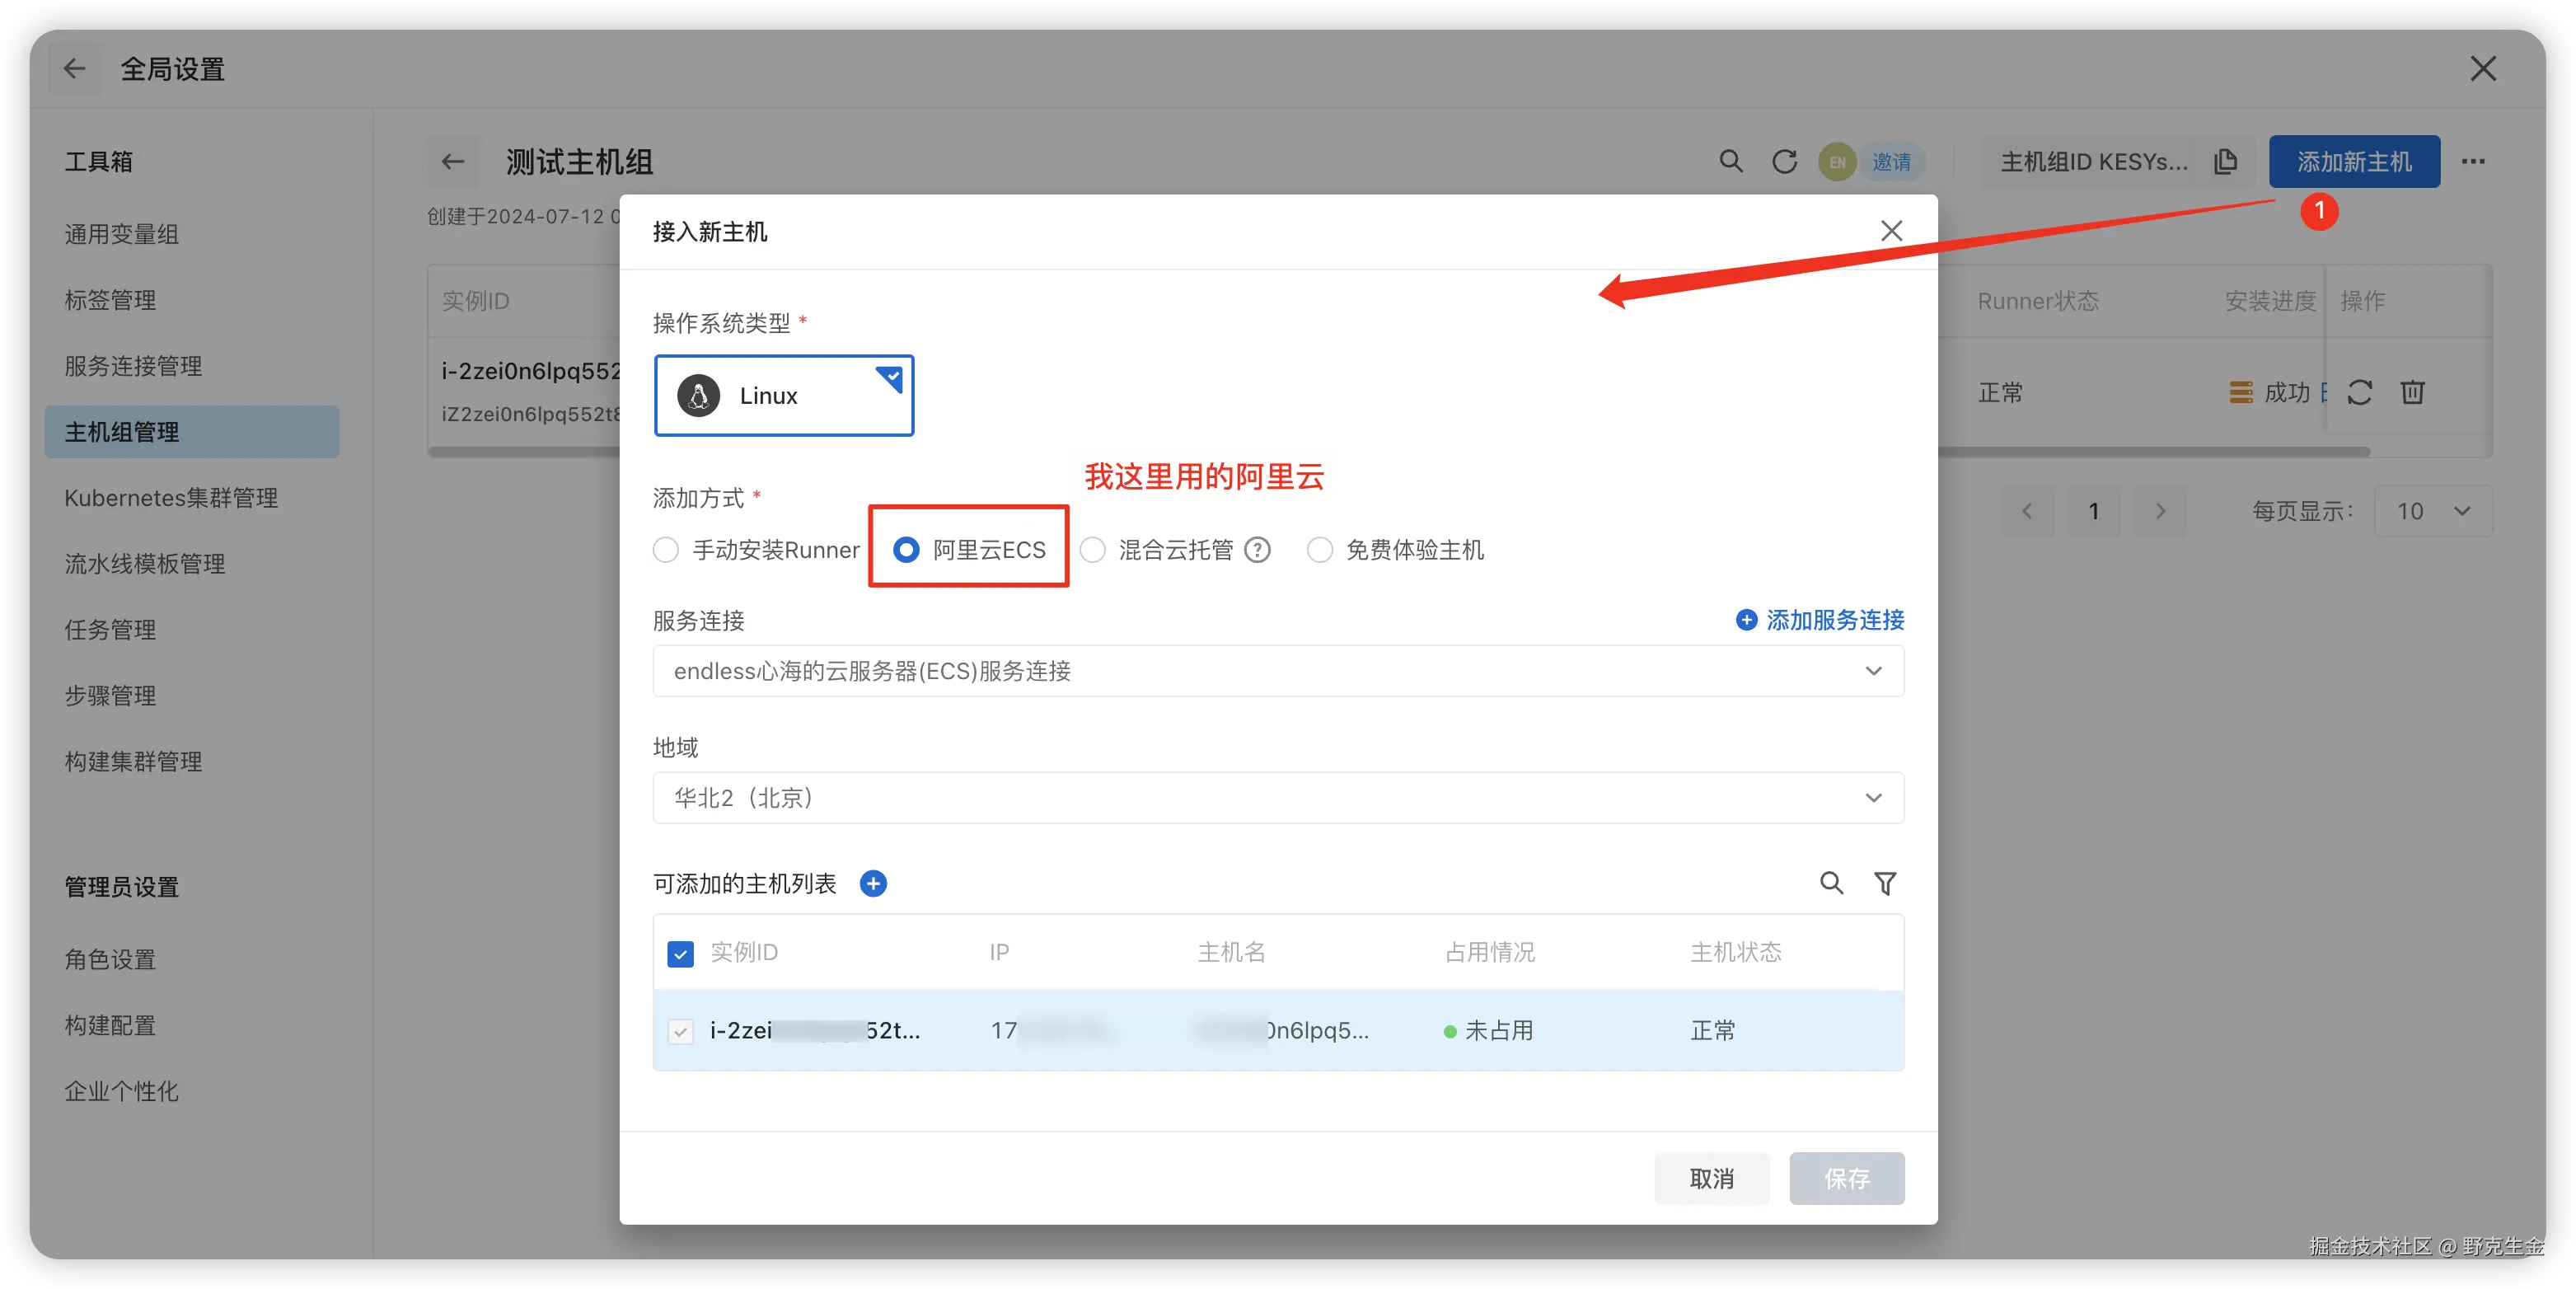The image size is (2576, 1289).
Task: Open more options ellipsis menu
Action: coord(2473,161)
